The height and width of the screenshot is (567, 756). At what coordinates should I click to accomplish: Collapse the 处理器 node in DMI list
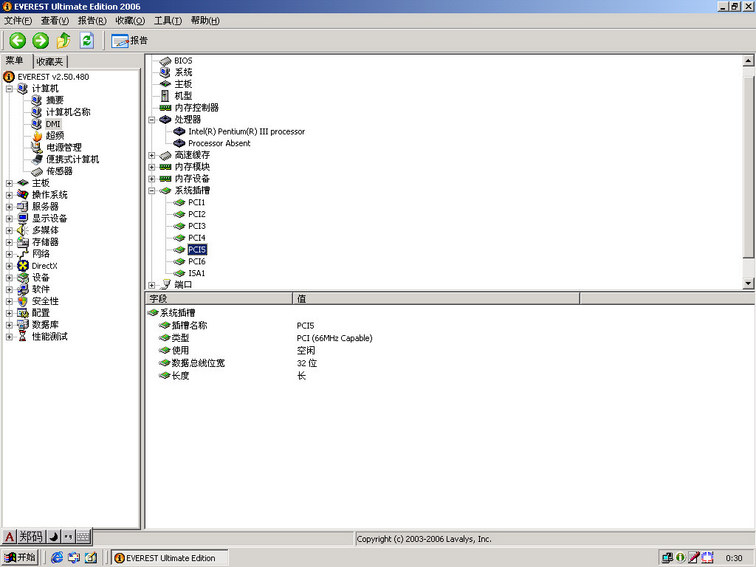point(152,120)
